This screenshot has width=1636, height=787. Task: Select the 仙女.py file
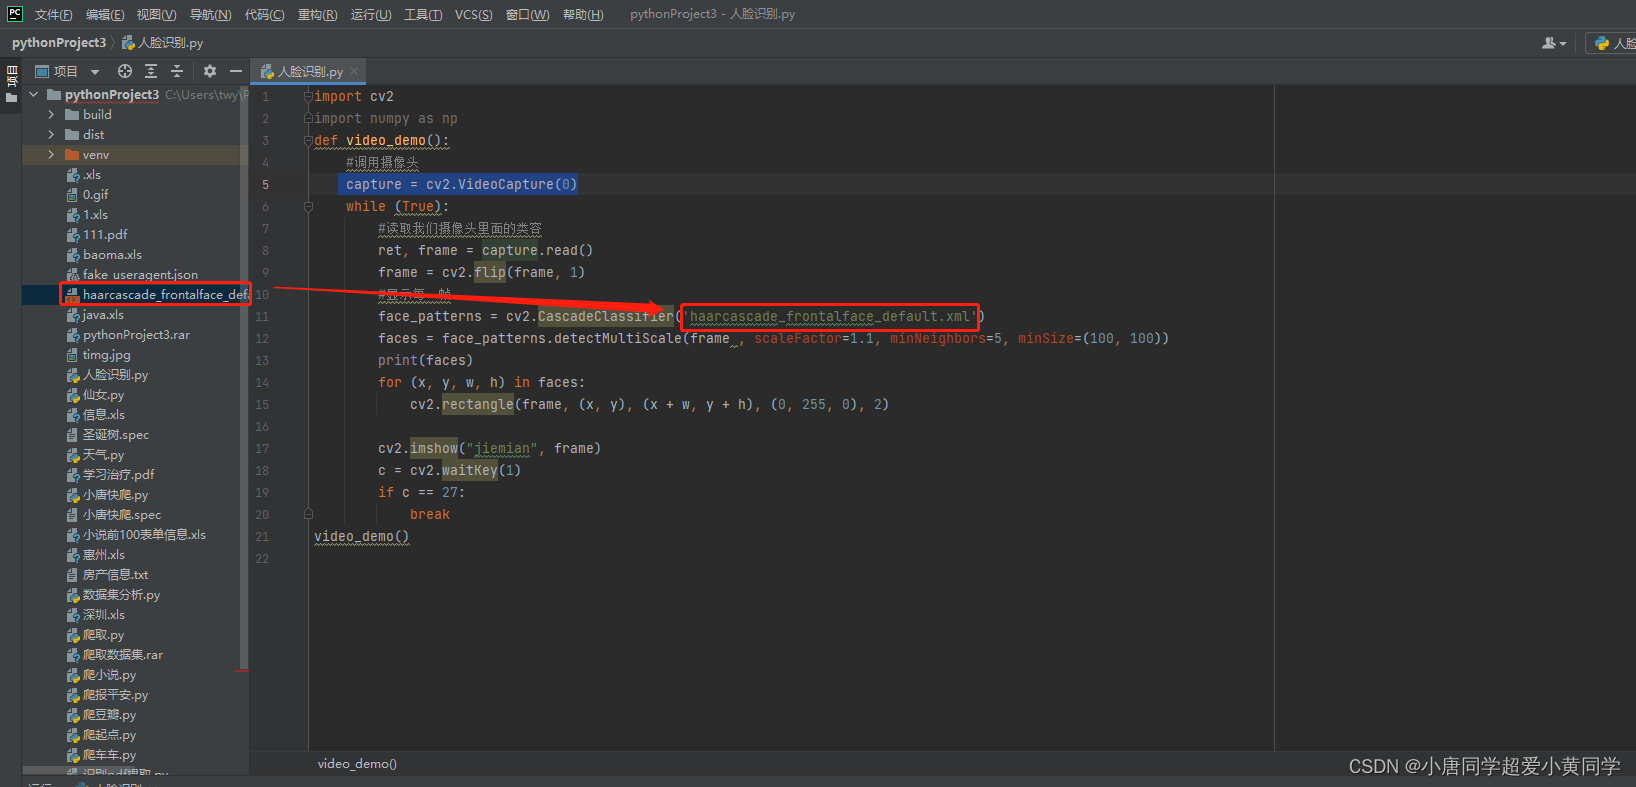point(135,395)
